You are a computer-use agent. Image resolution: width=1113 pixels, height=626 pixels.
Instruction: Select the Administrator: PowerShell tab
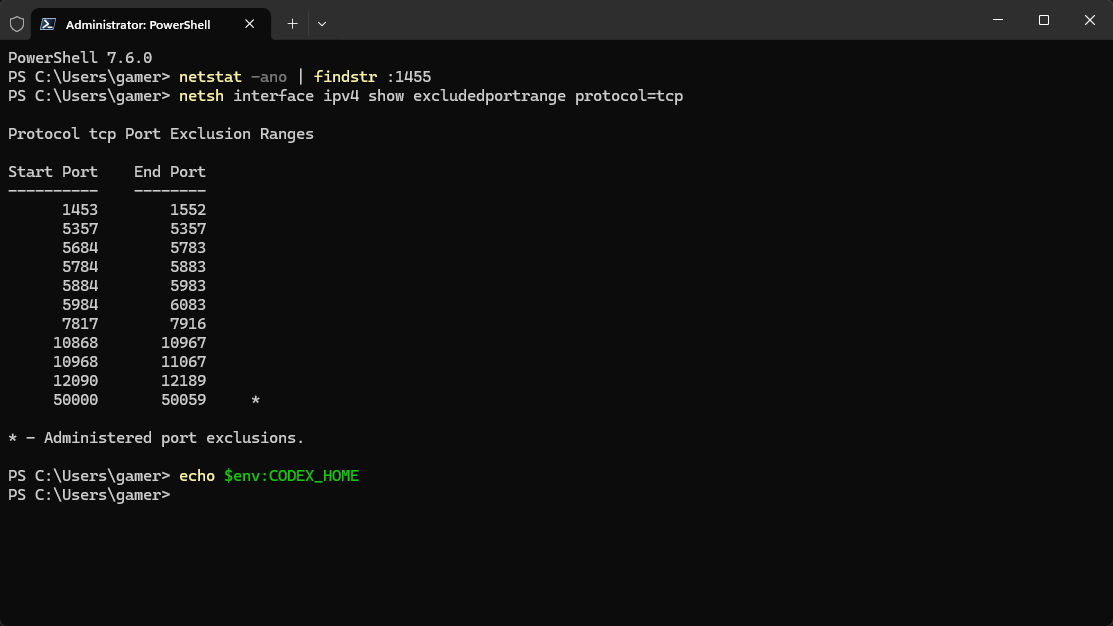click(x=151, y=24)
